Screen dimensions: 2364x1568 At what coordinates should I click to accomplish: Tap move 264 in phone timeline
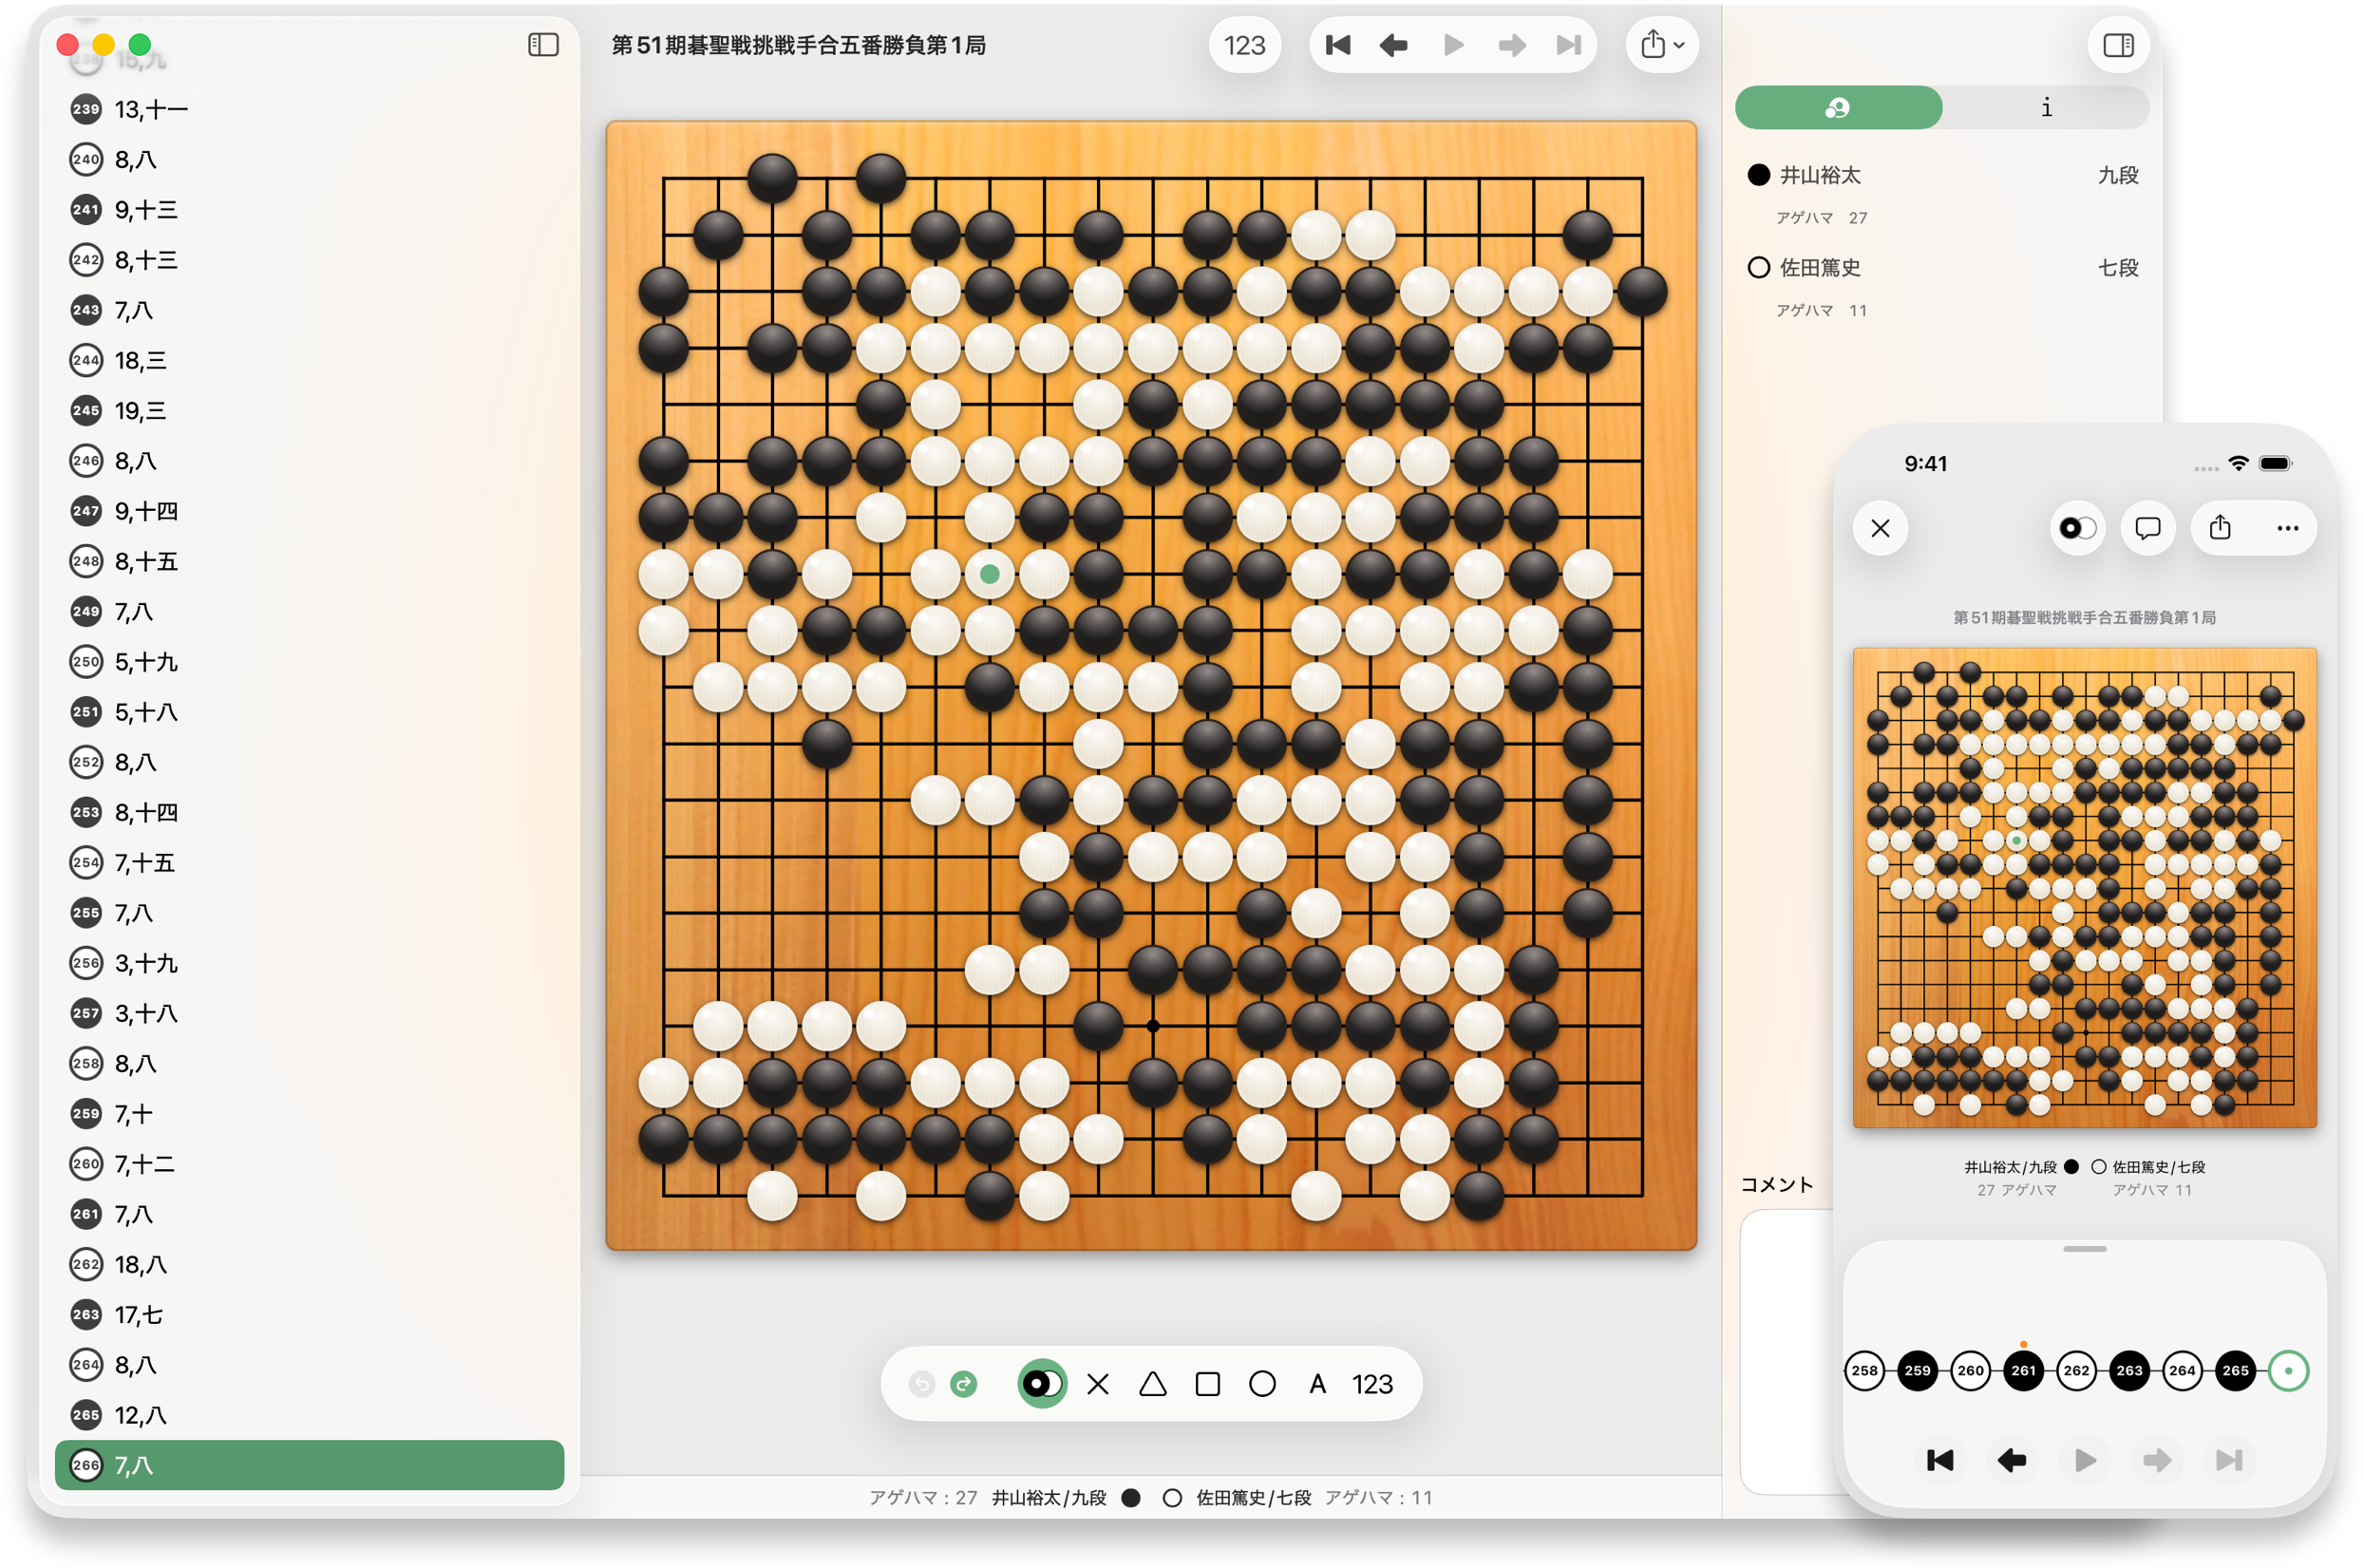[2183, 1371]
